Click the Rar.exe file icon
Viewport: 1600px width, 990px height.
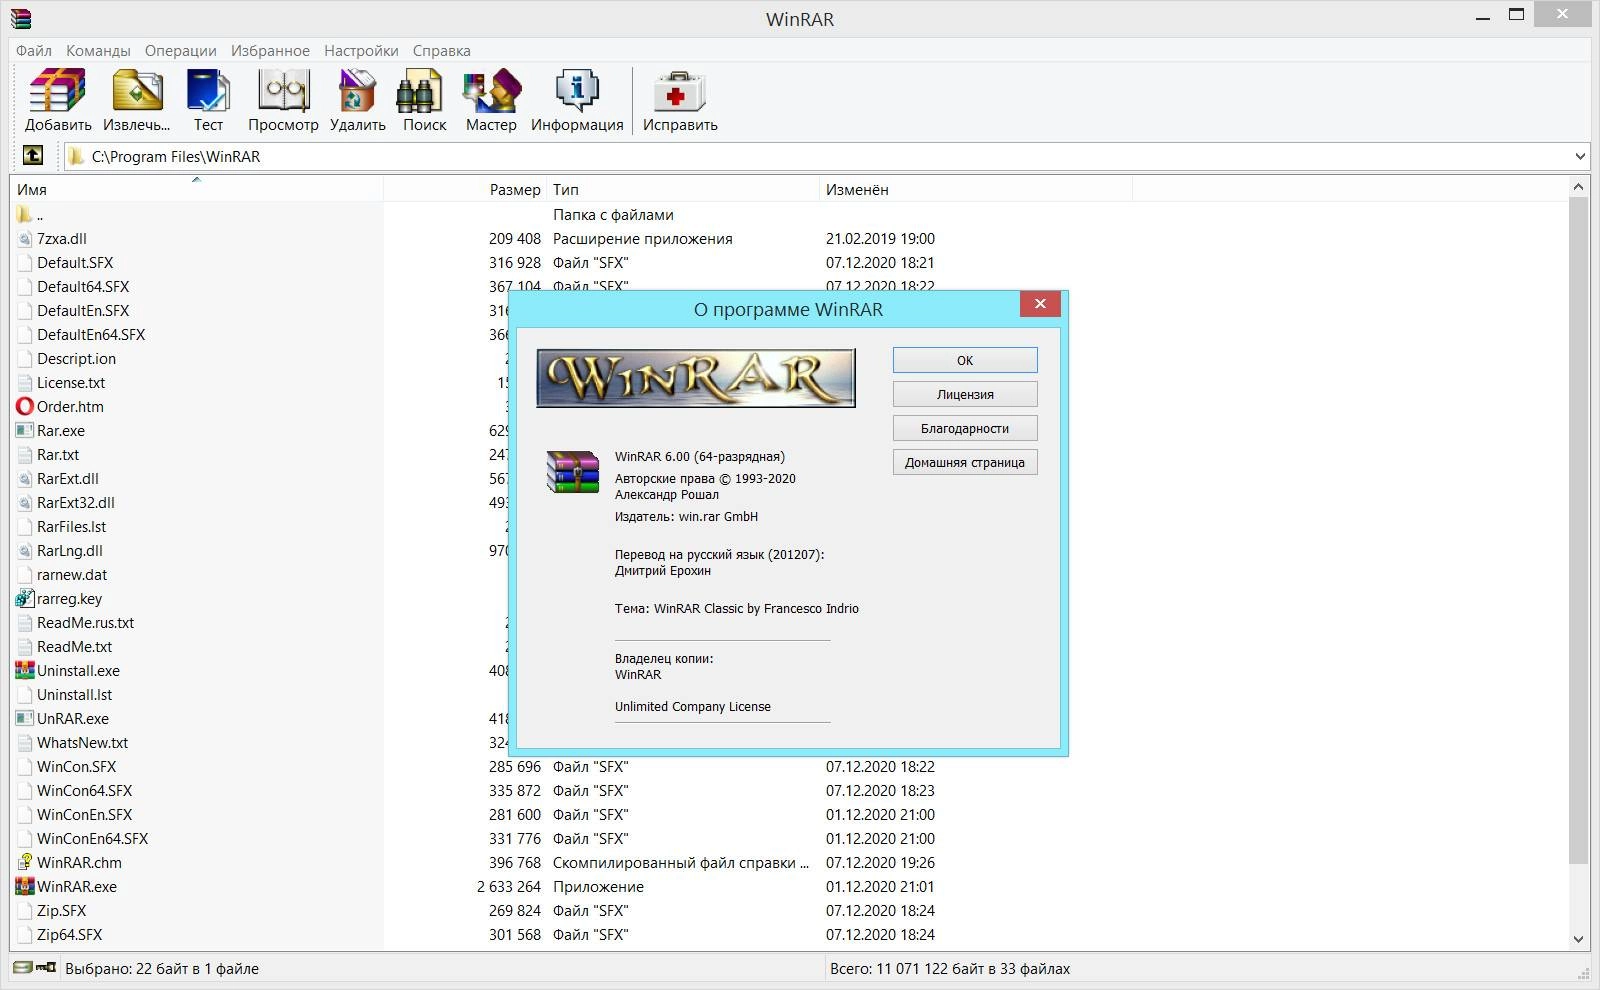tap(25, 430)
